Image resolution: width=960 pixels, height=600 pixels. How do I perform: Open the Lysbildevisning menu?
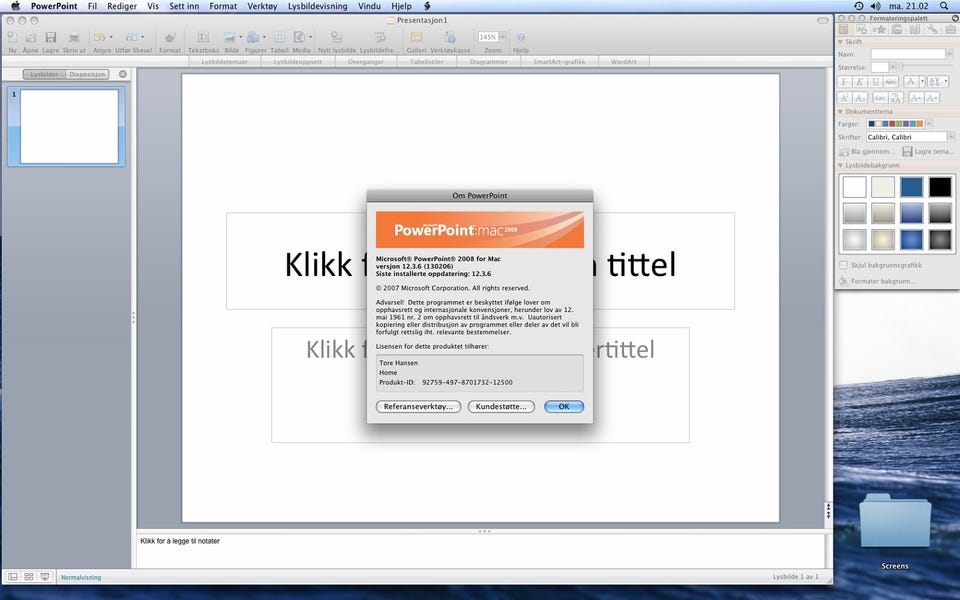(317, 6)
